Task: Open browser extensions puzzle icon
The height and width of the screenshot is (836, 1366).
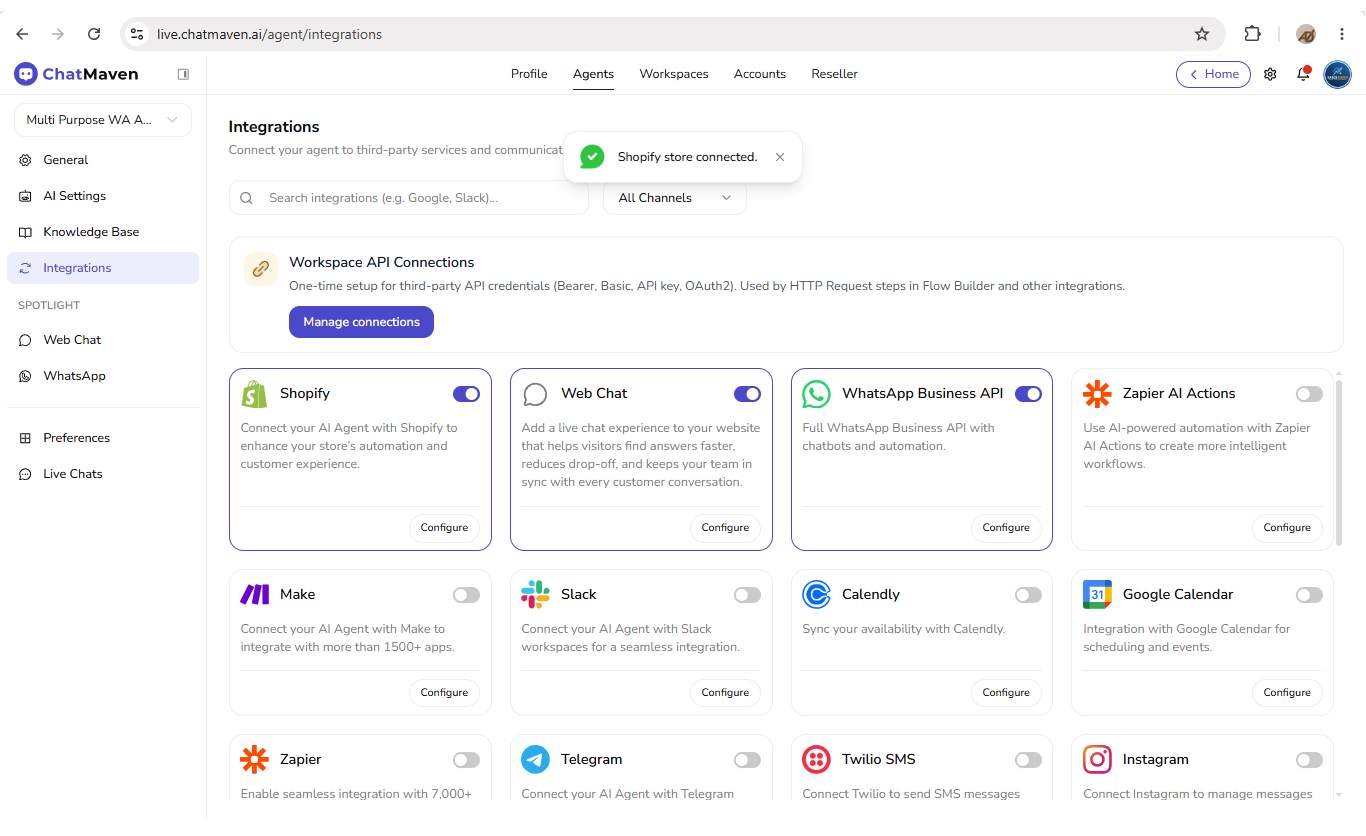Action: (x=1252, y=34)
